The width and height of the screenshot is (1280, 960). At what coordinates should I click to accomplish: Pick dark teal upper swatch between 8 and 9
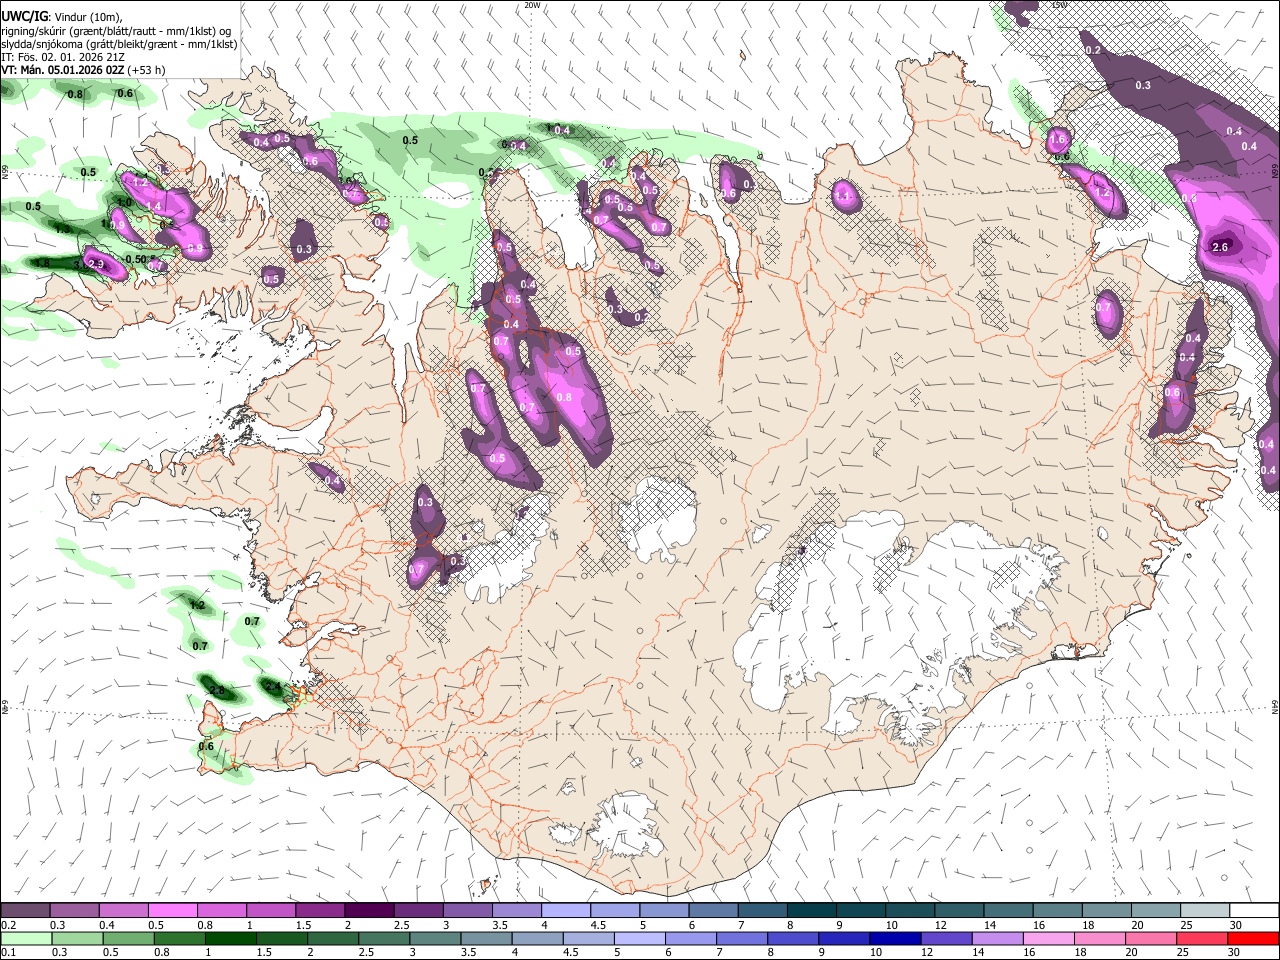tap(812, 910)
